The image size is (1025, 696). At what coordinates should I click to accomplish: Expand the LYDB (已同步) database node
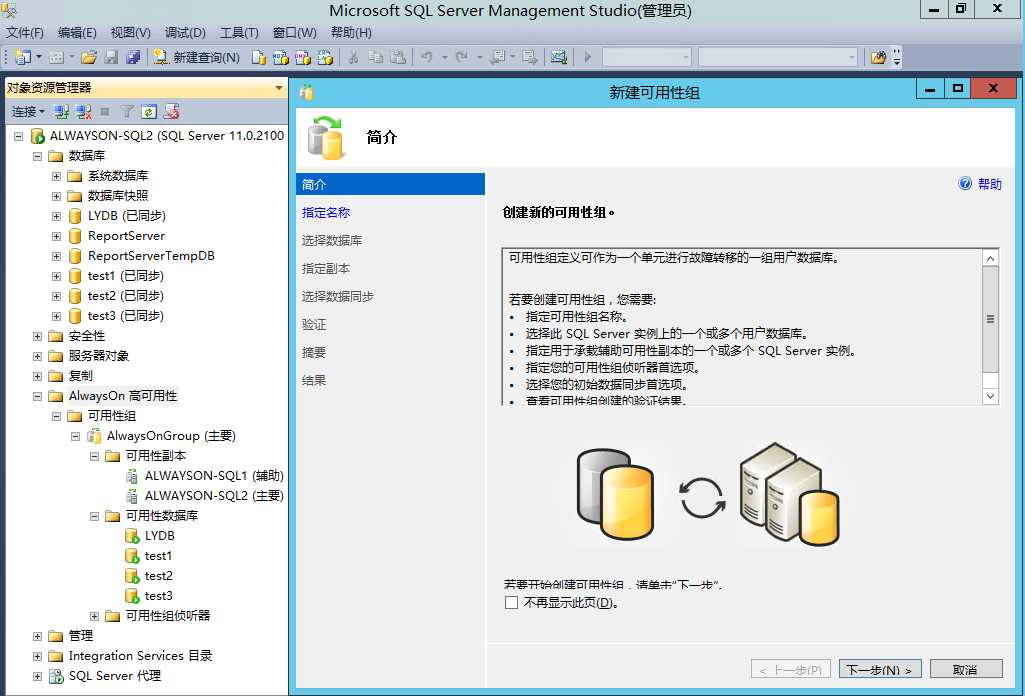point(56,216)
